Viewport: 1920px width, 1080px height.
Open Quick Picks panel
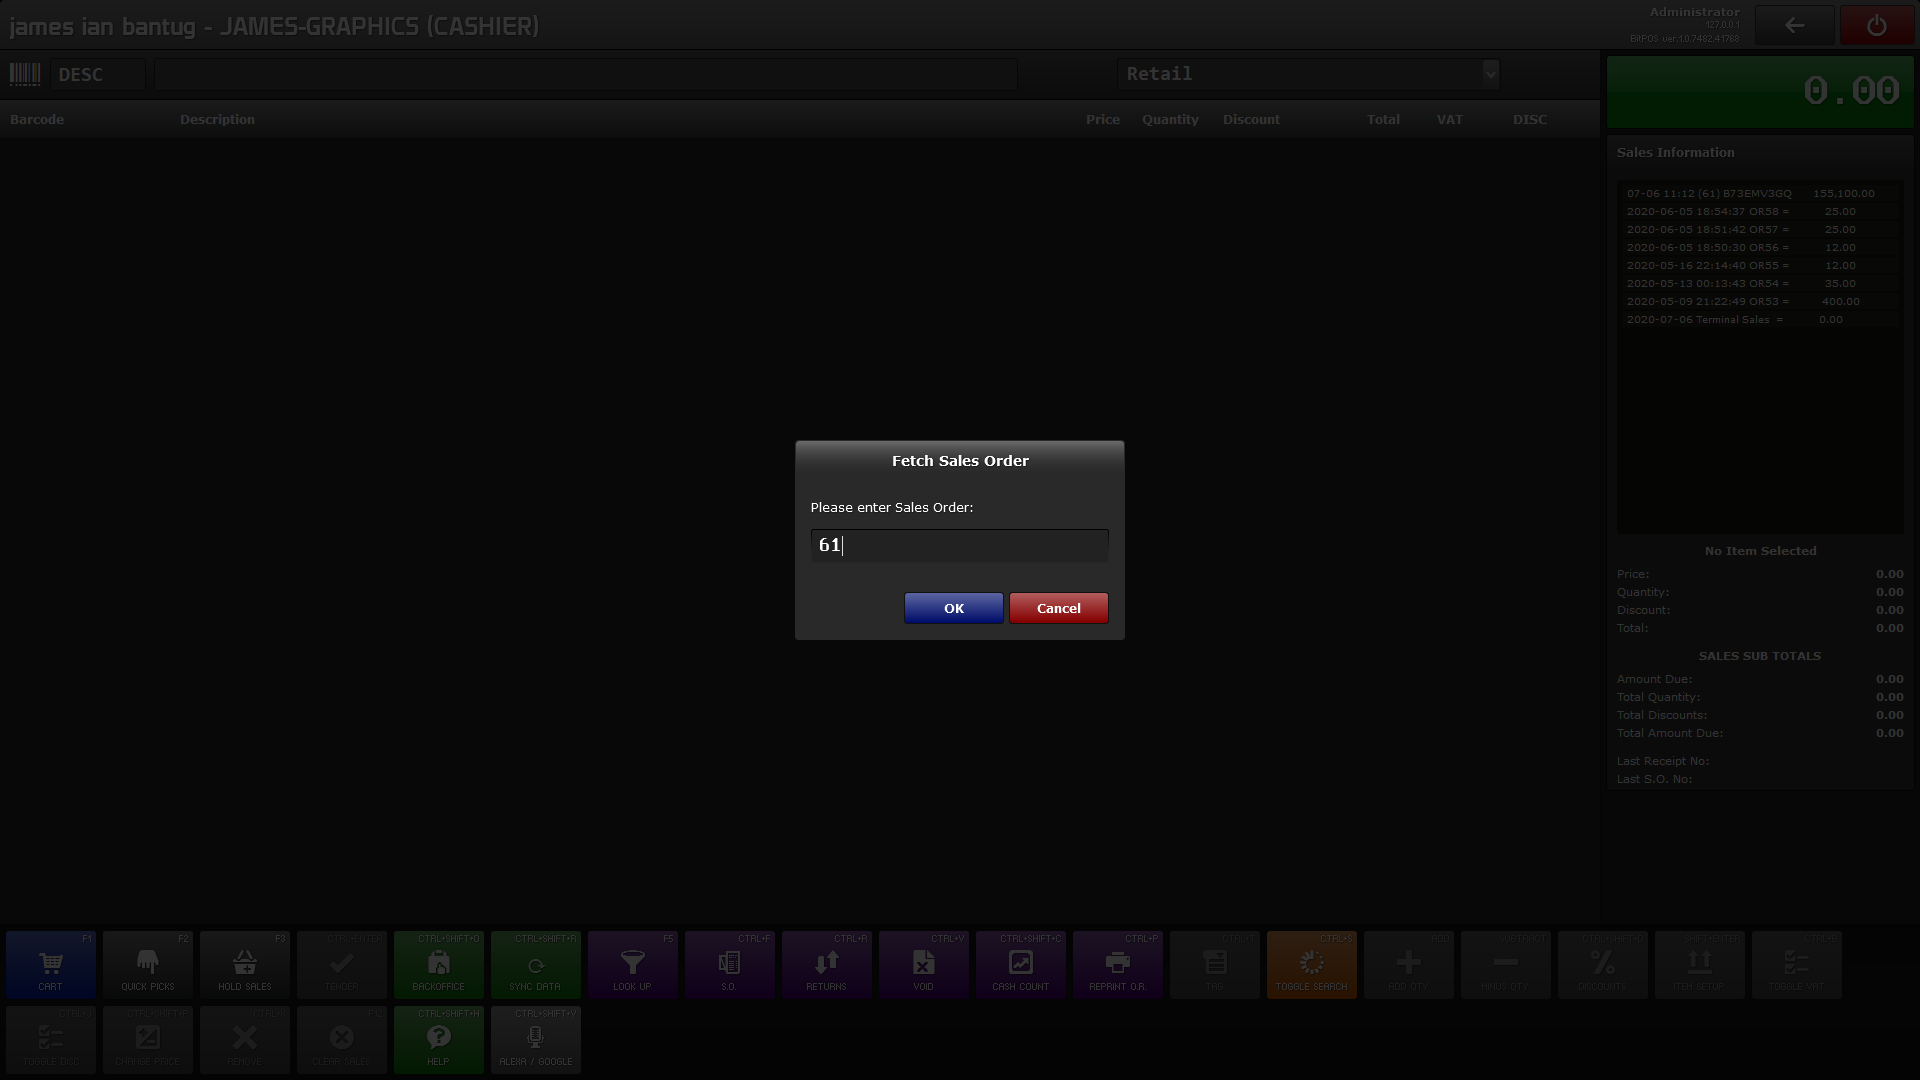point(148,965)
